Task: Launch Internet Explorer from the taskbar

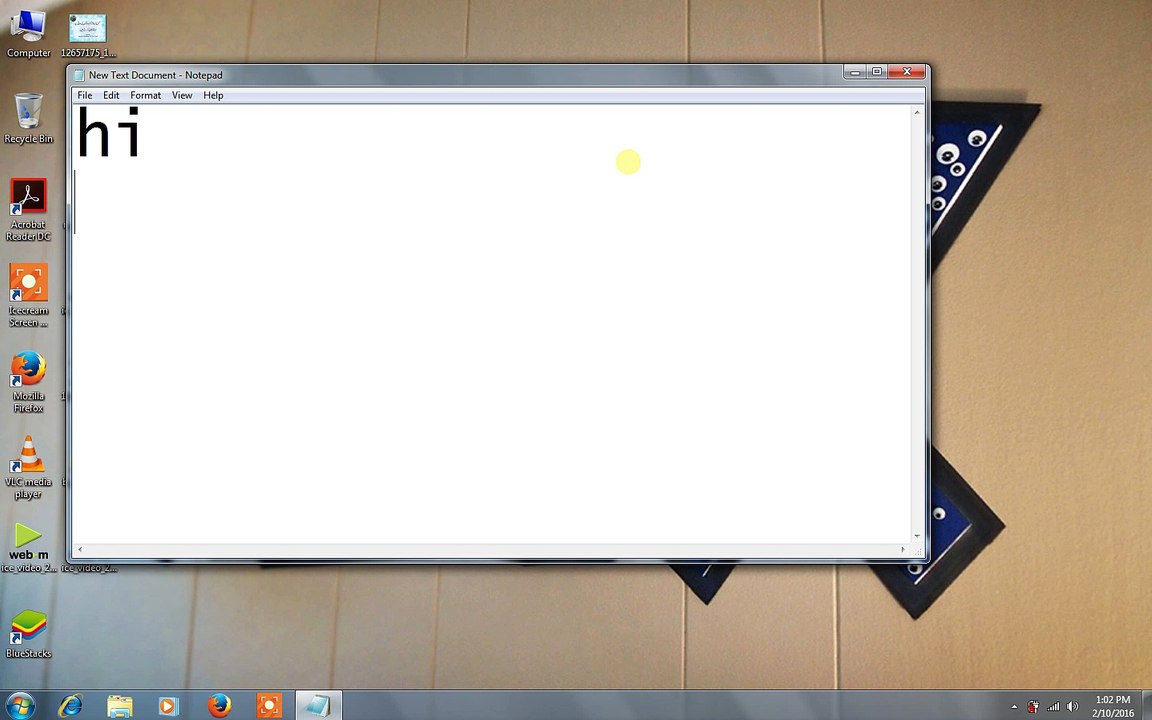Action: [x=71, y=705]
